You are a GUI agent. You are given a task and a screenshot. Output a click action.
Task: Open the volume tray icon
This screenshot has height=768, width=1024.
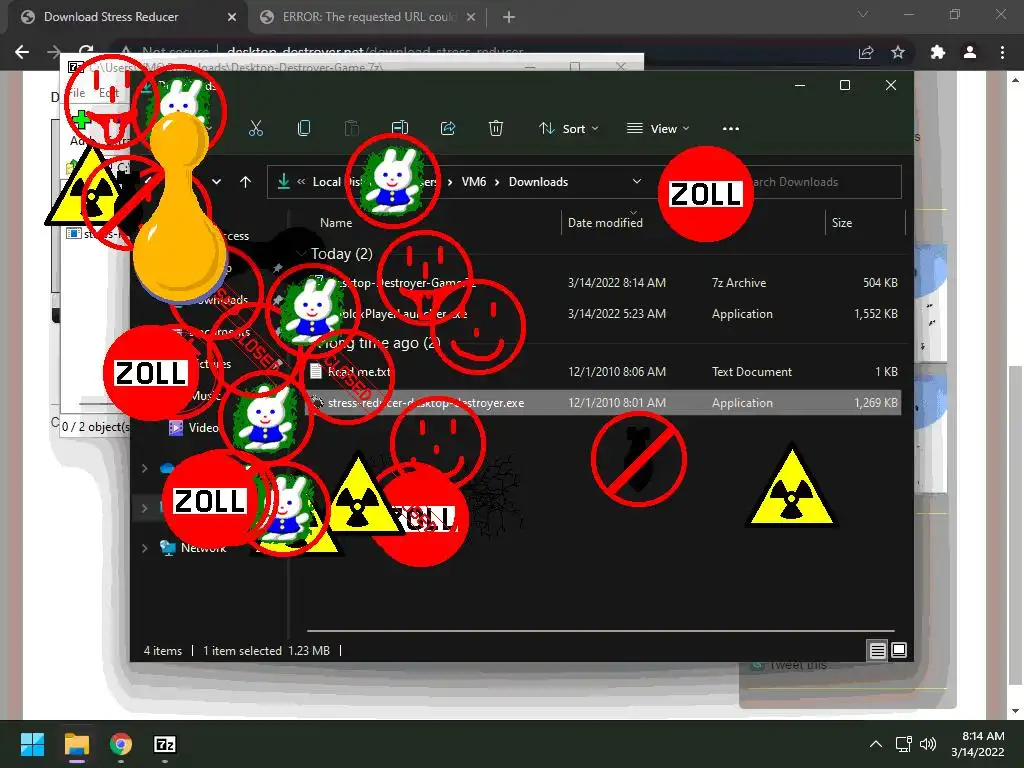(x=927, y=744)
